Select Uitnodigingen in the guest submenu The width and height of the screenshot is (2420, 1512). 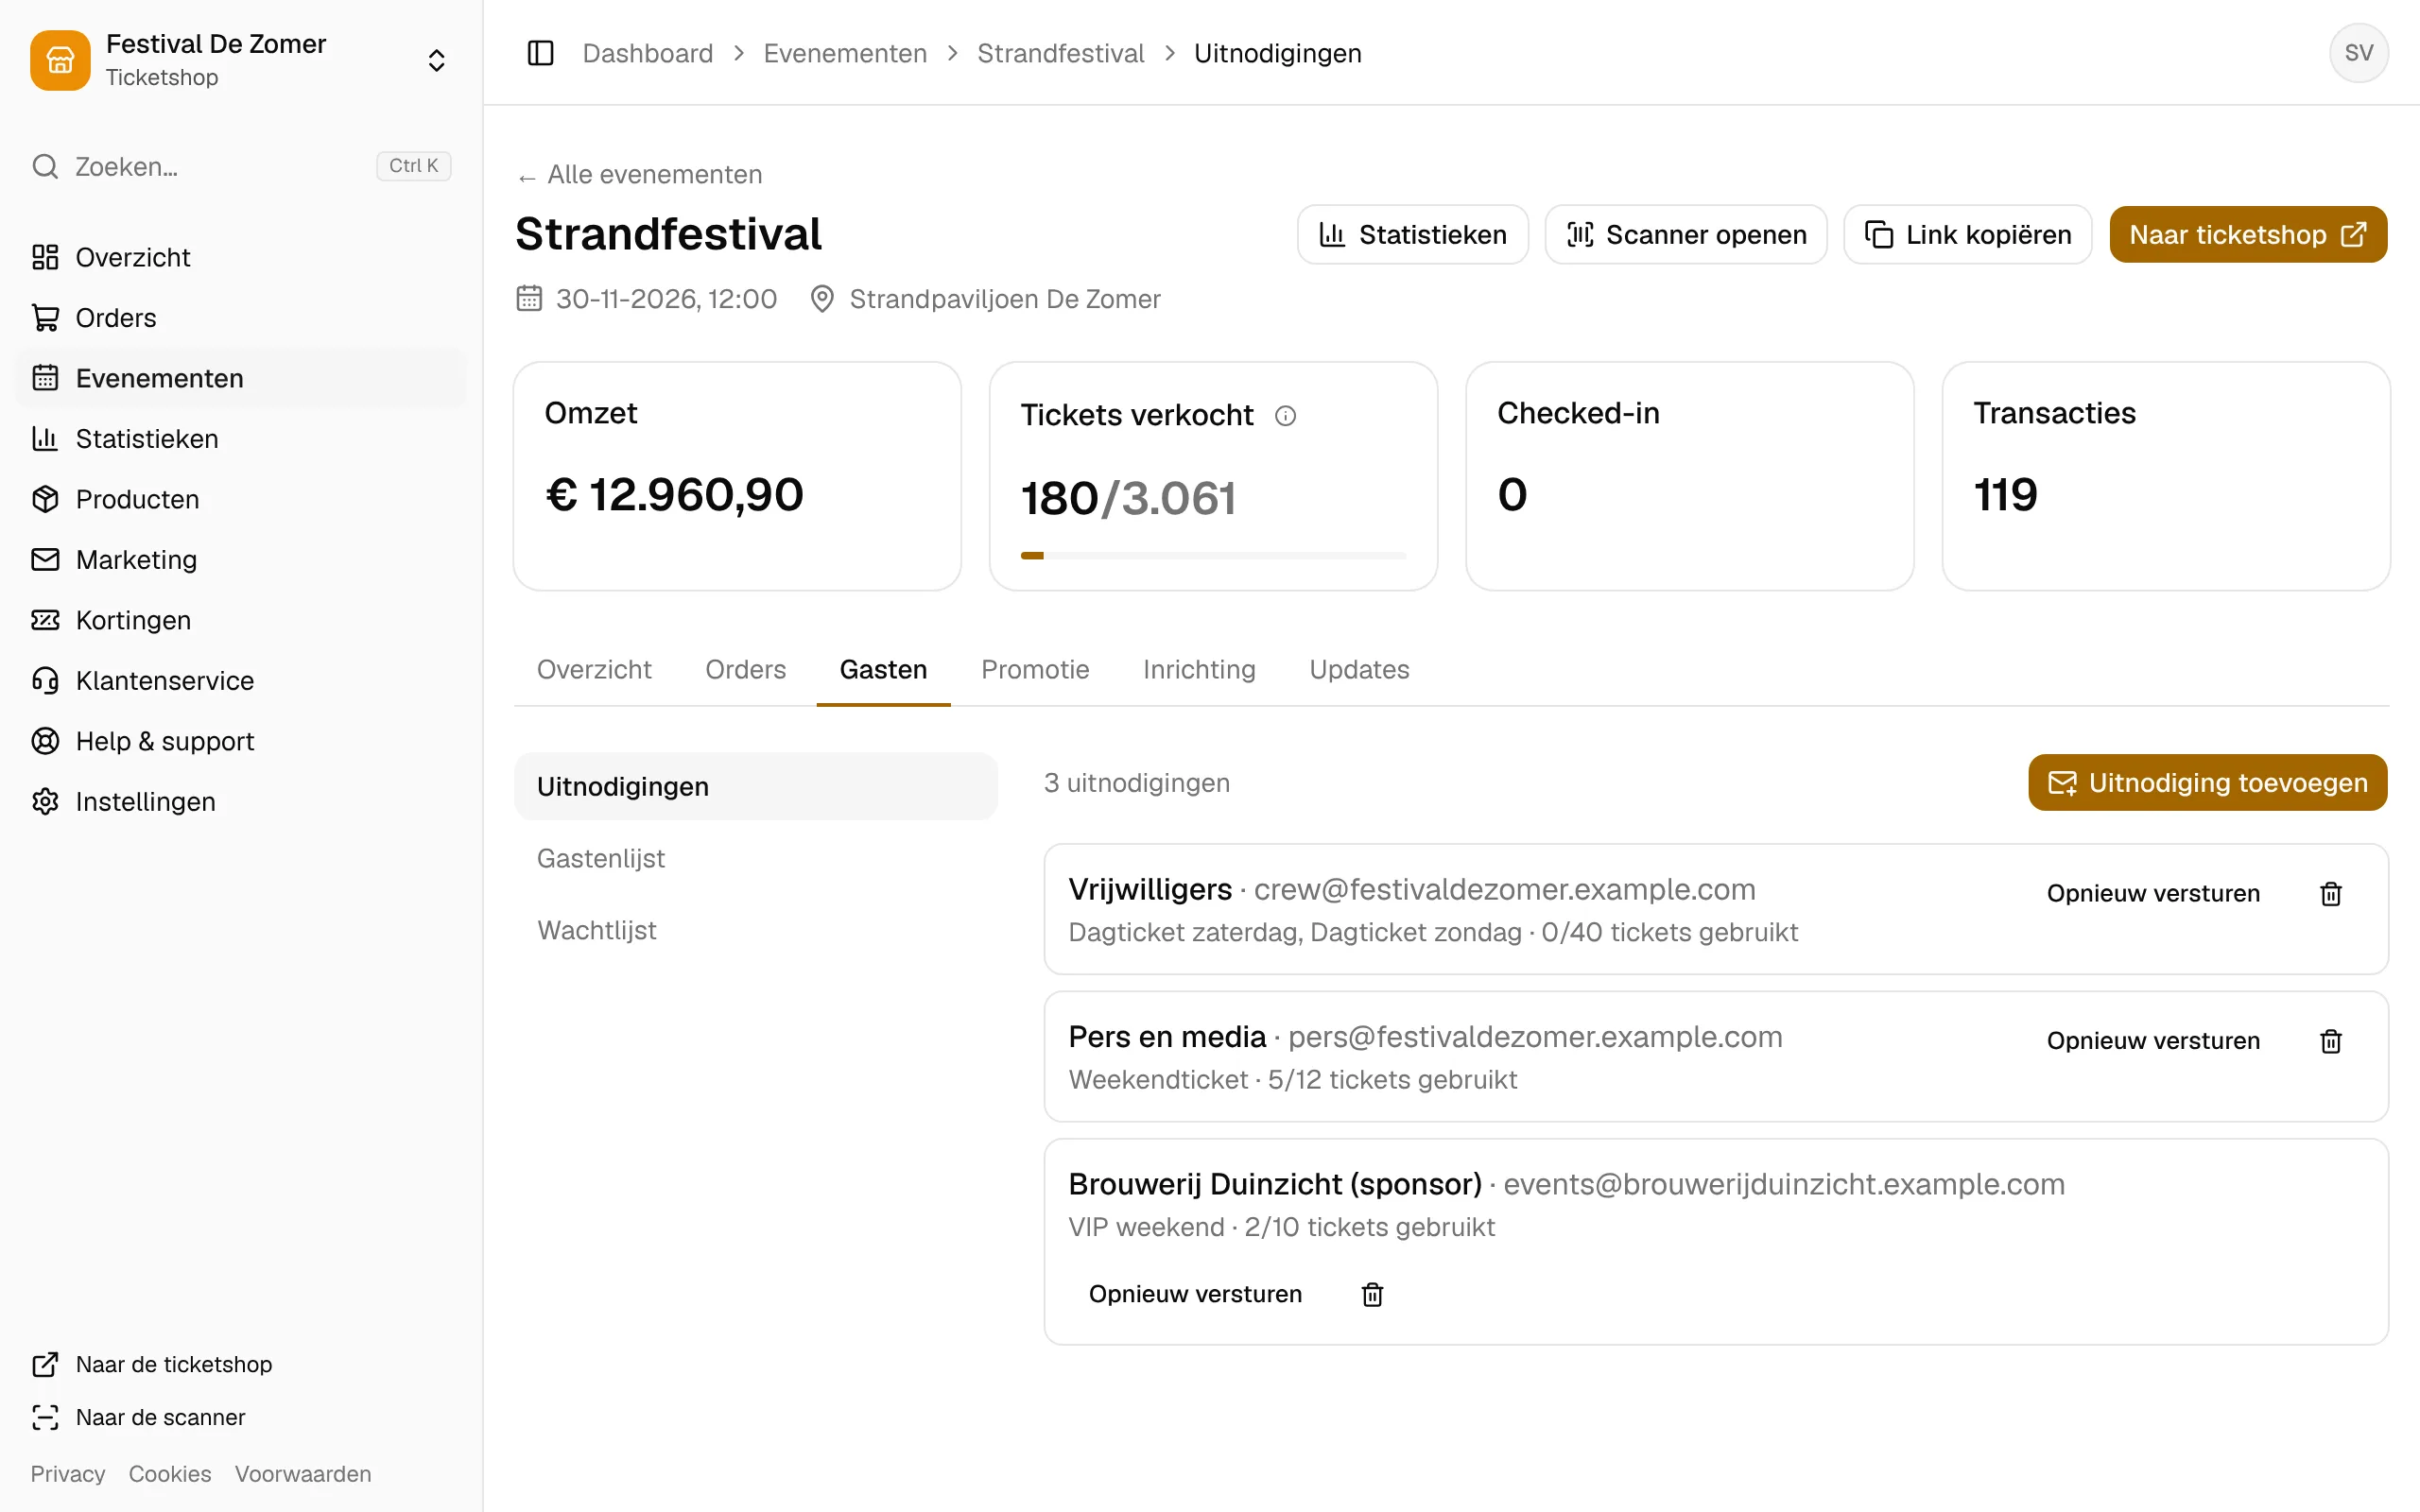(x=756, y=786)
